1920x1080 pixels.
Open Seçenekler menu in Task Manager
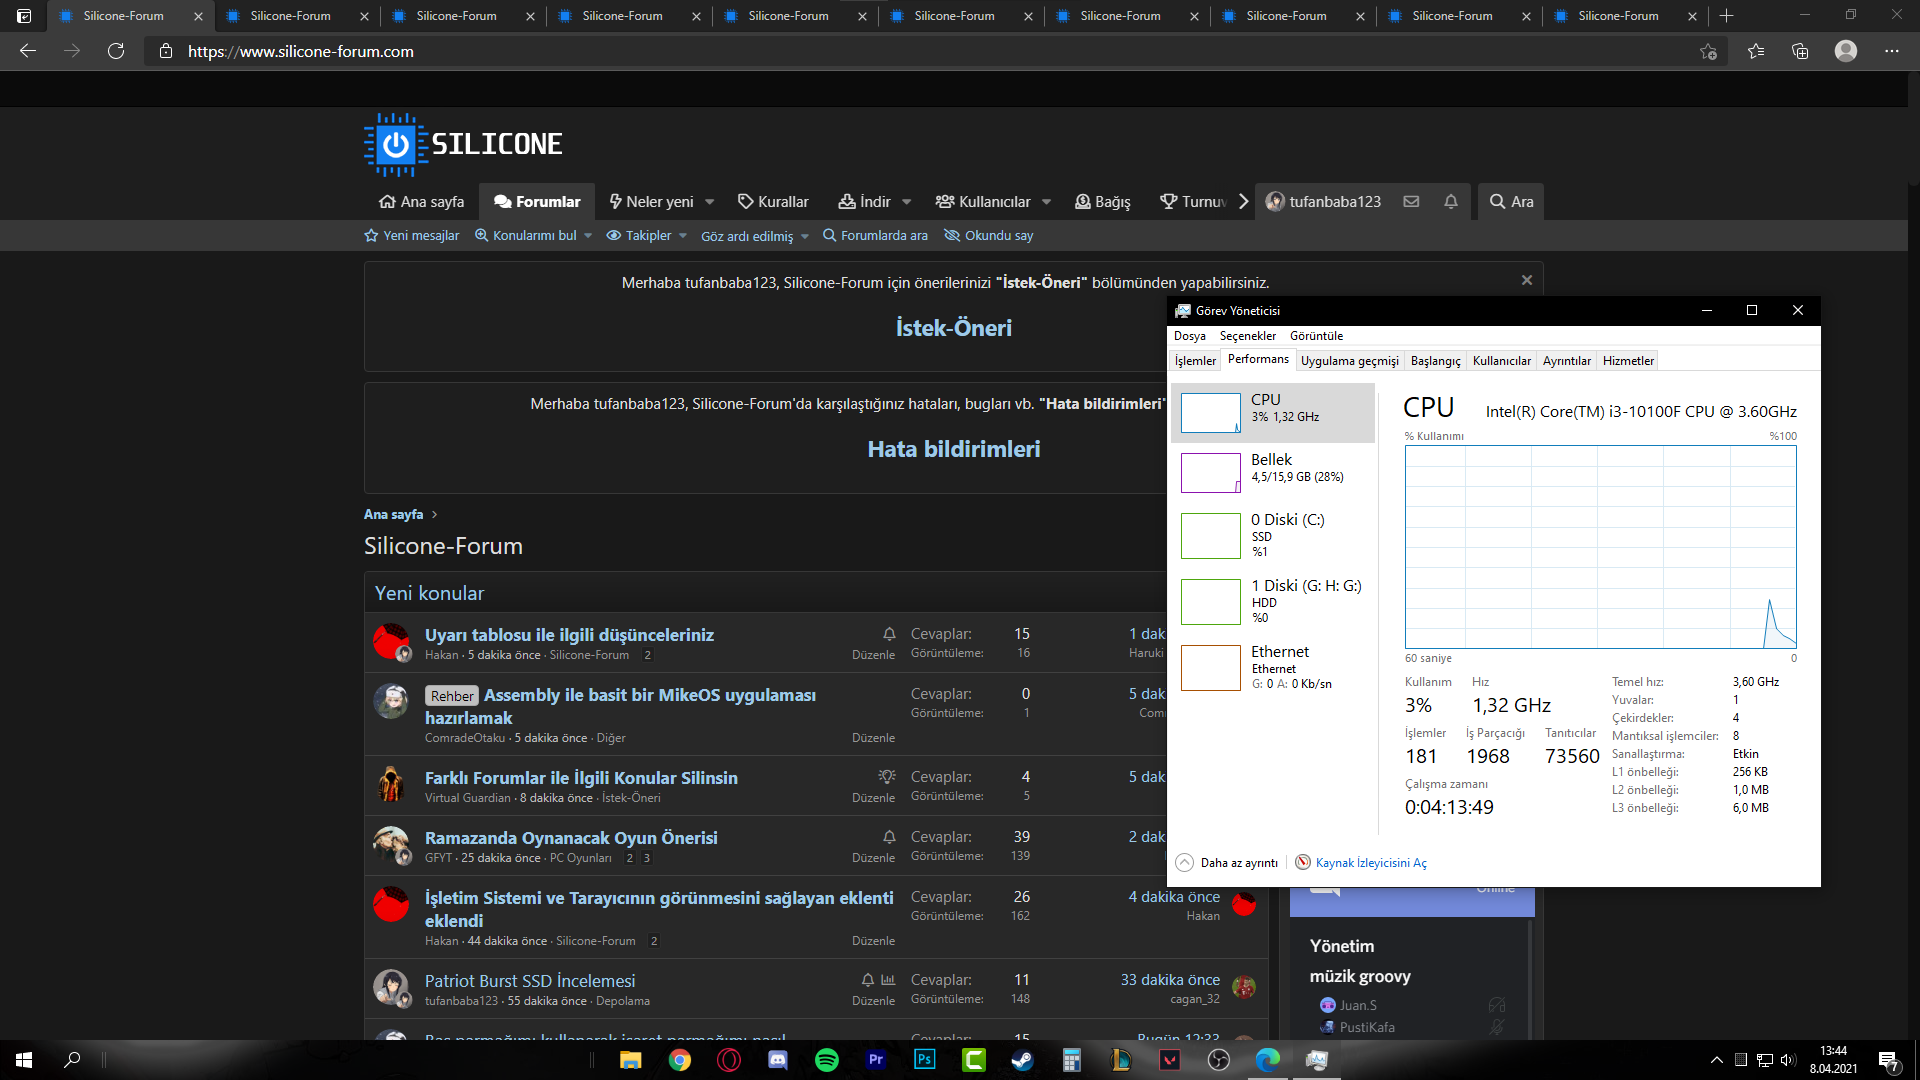pos(1247,336)
